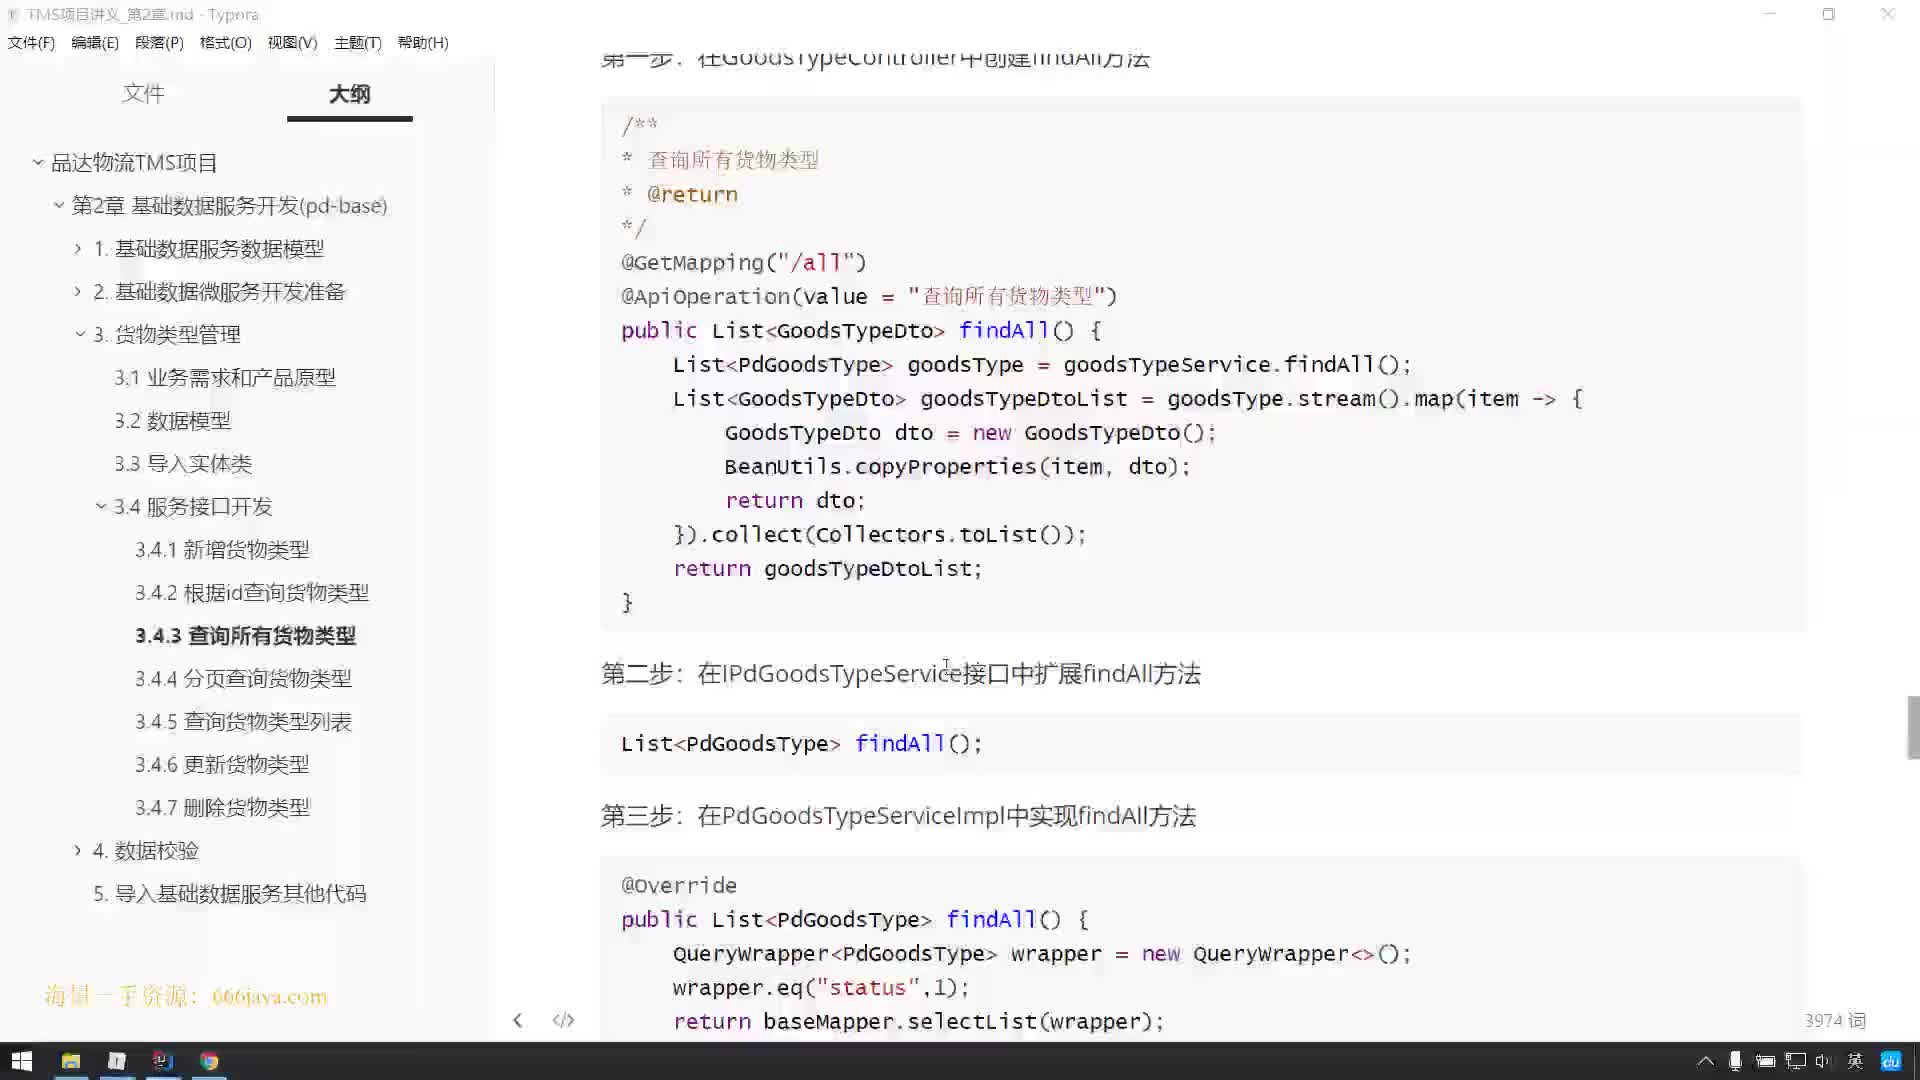Click the BeanUtils.copyProperties code line
Viewport: 1920px width, 1080px height.
coord(957,466)
